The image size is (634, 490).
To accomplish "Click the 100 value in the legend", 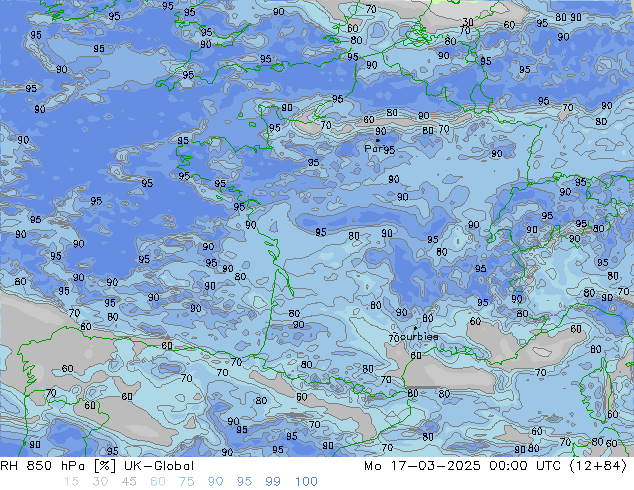I will point(306,482).
